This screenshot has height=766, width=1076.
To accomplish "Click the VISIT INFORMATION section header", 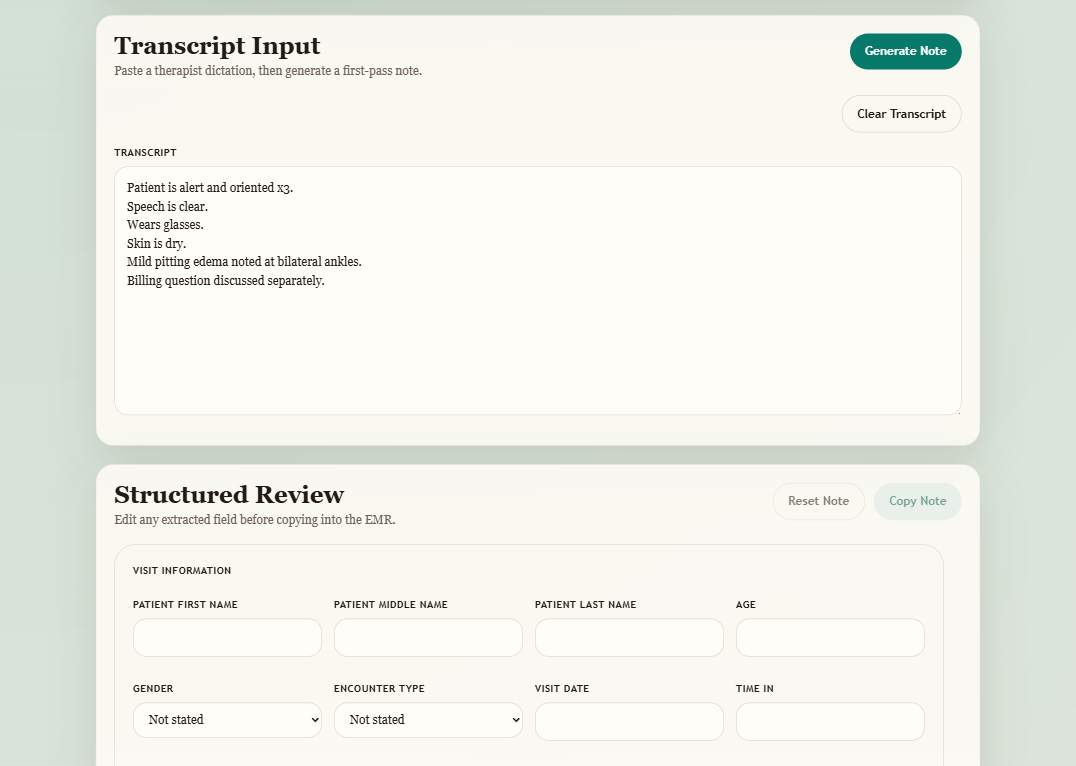I will point(181,570).
